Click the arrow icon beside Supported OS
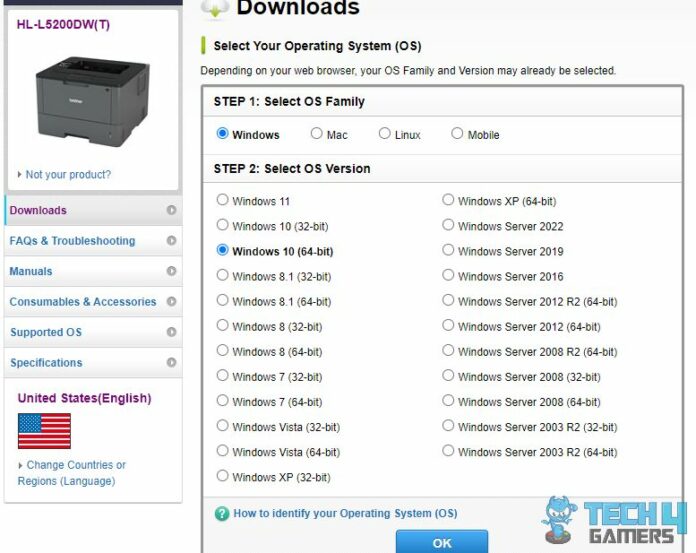 pos(171,332)
